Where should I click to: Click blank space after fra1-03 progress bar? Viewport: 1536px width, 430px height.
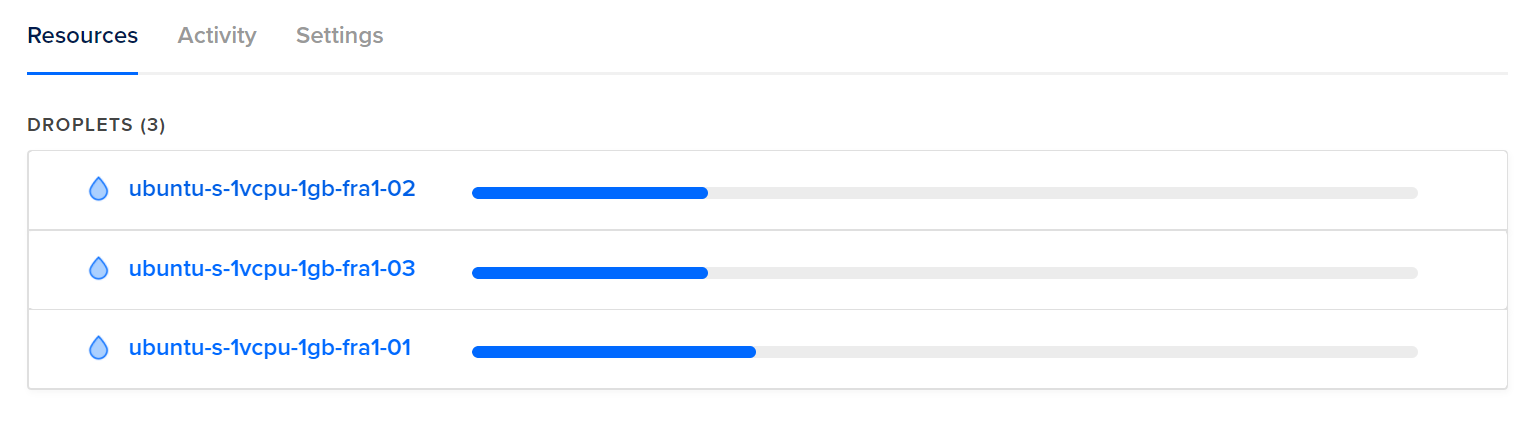pos(1462,270)
